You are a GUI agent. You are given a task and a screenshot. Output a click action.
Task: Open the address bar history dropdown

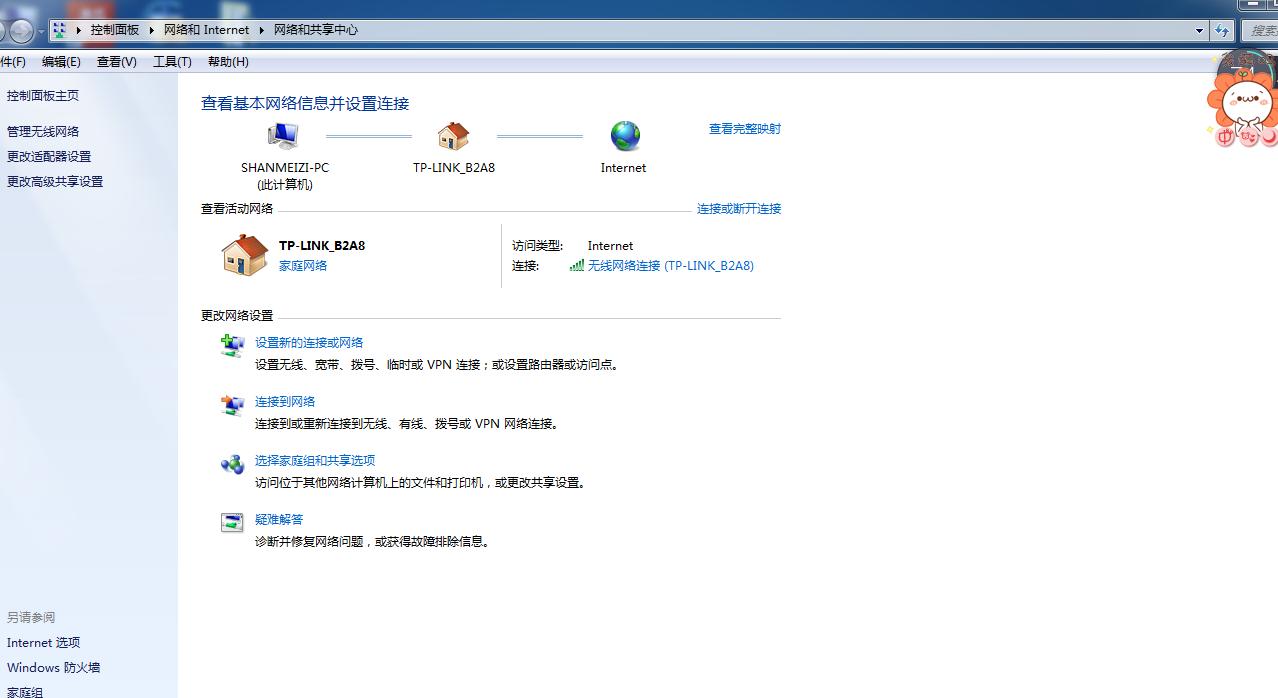click(1201, 30)
